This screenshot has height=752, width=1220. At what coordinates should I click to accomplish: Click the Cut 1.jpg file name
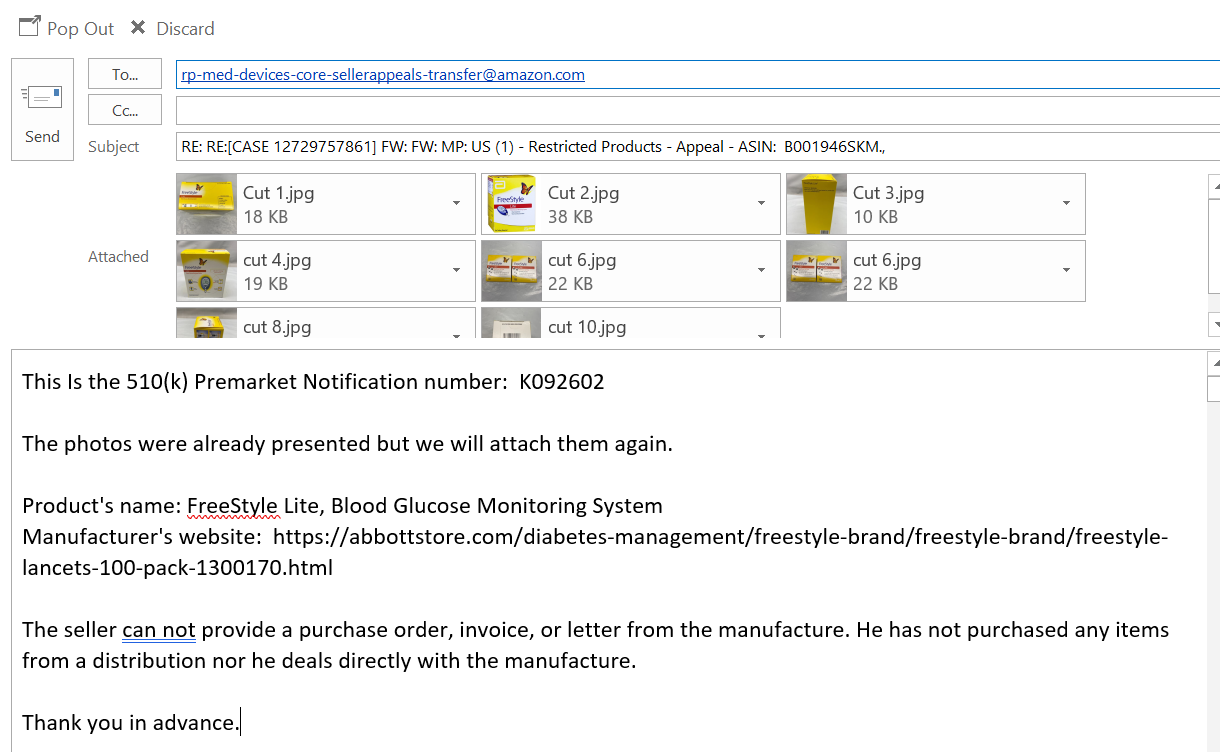pos(279,193)
